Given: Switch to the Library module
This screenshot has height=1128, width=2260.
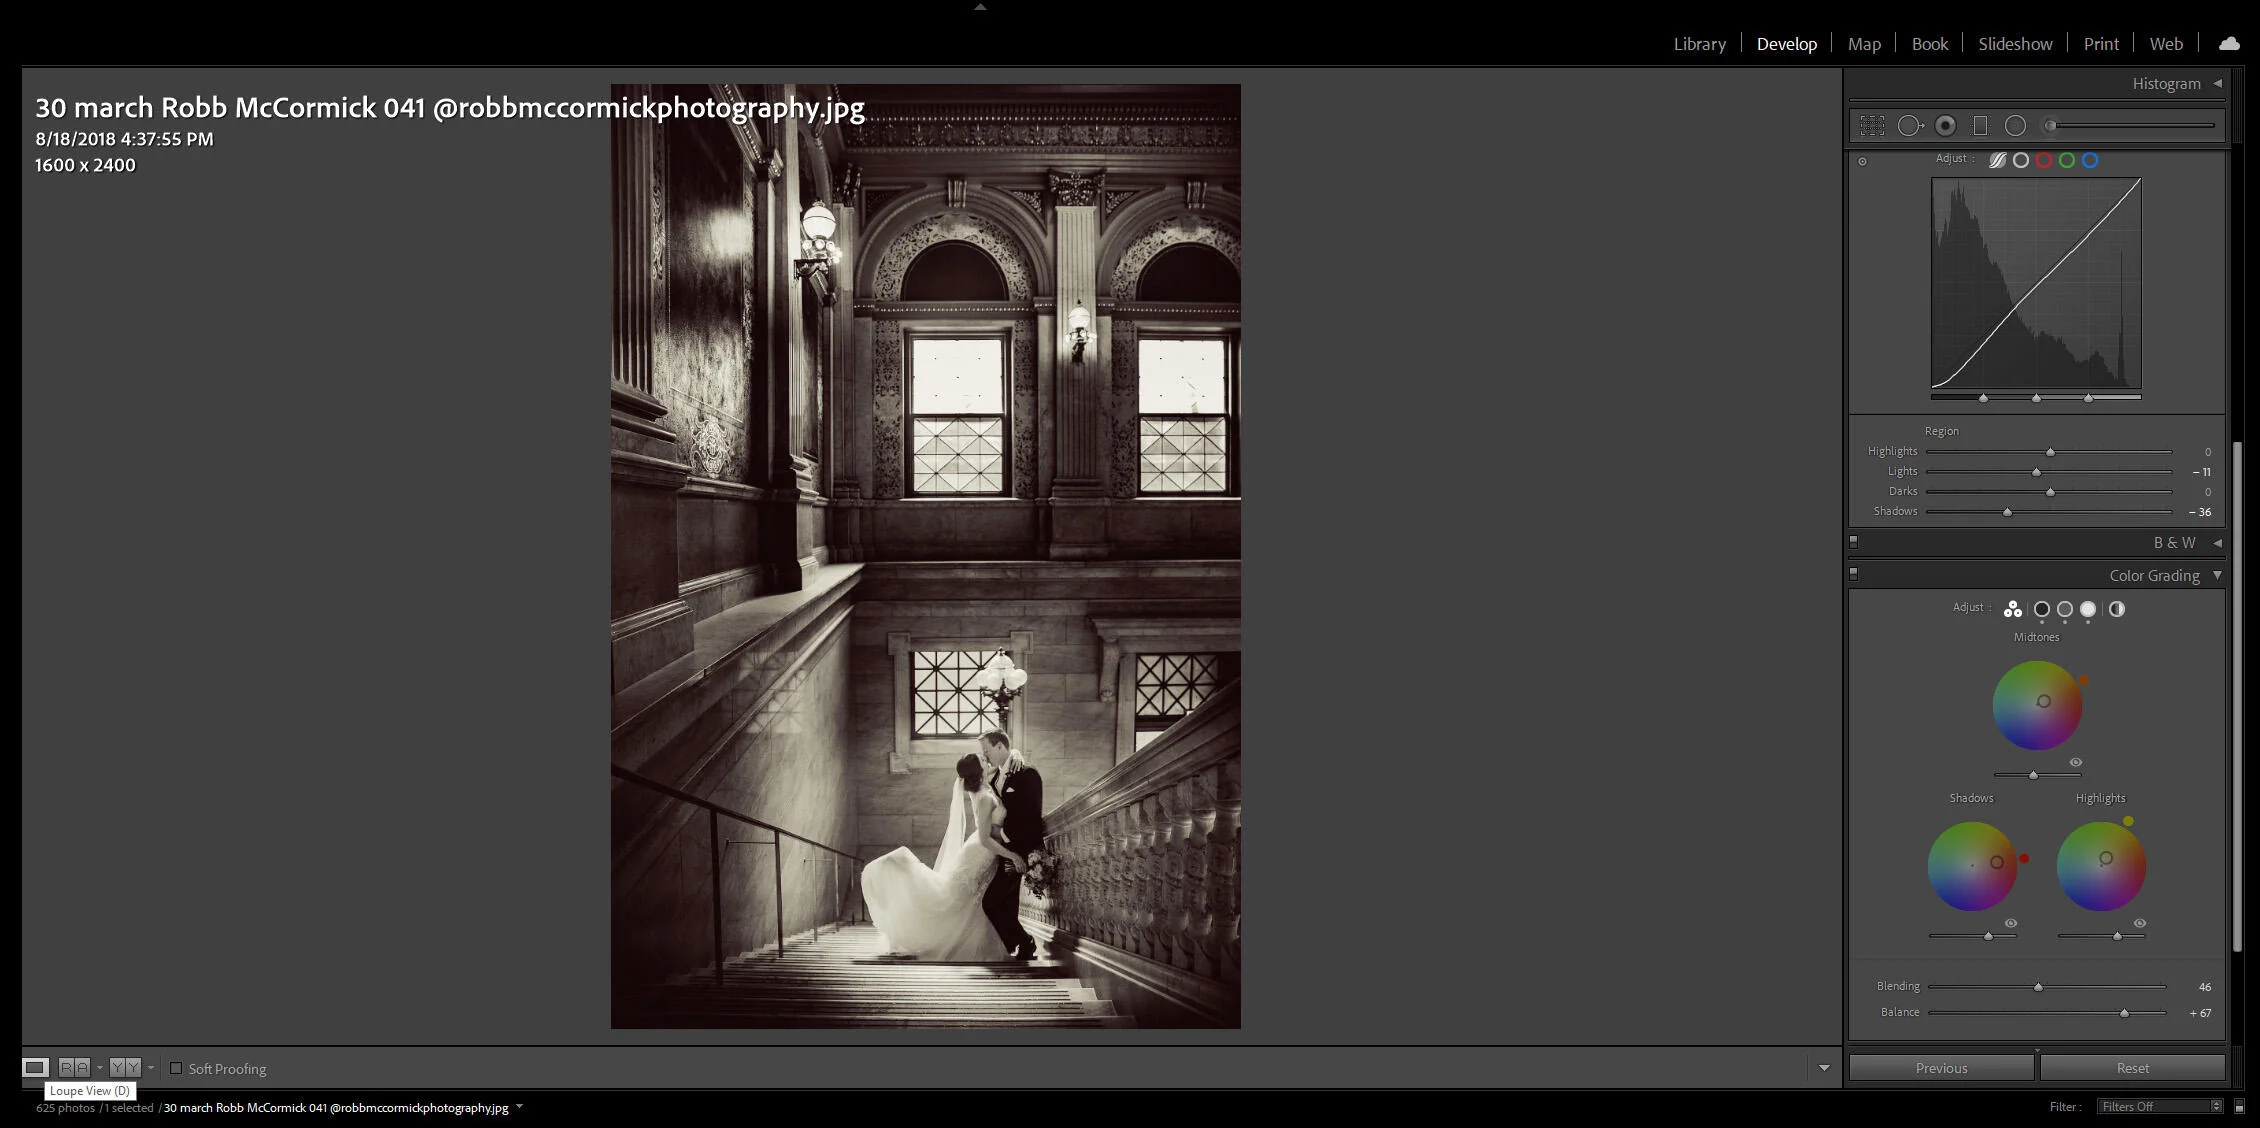Looking at the screenshot, I should click(x=1699, y=43).
